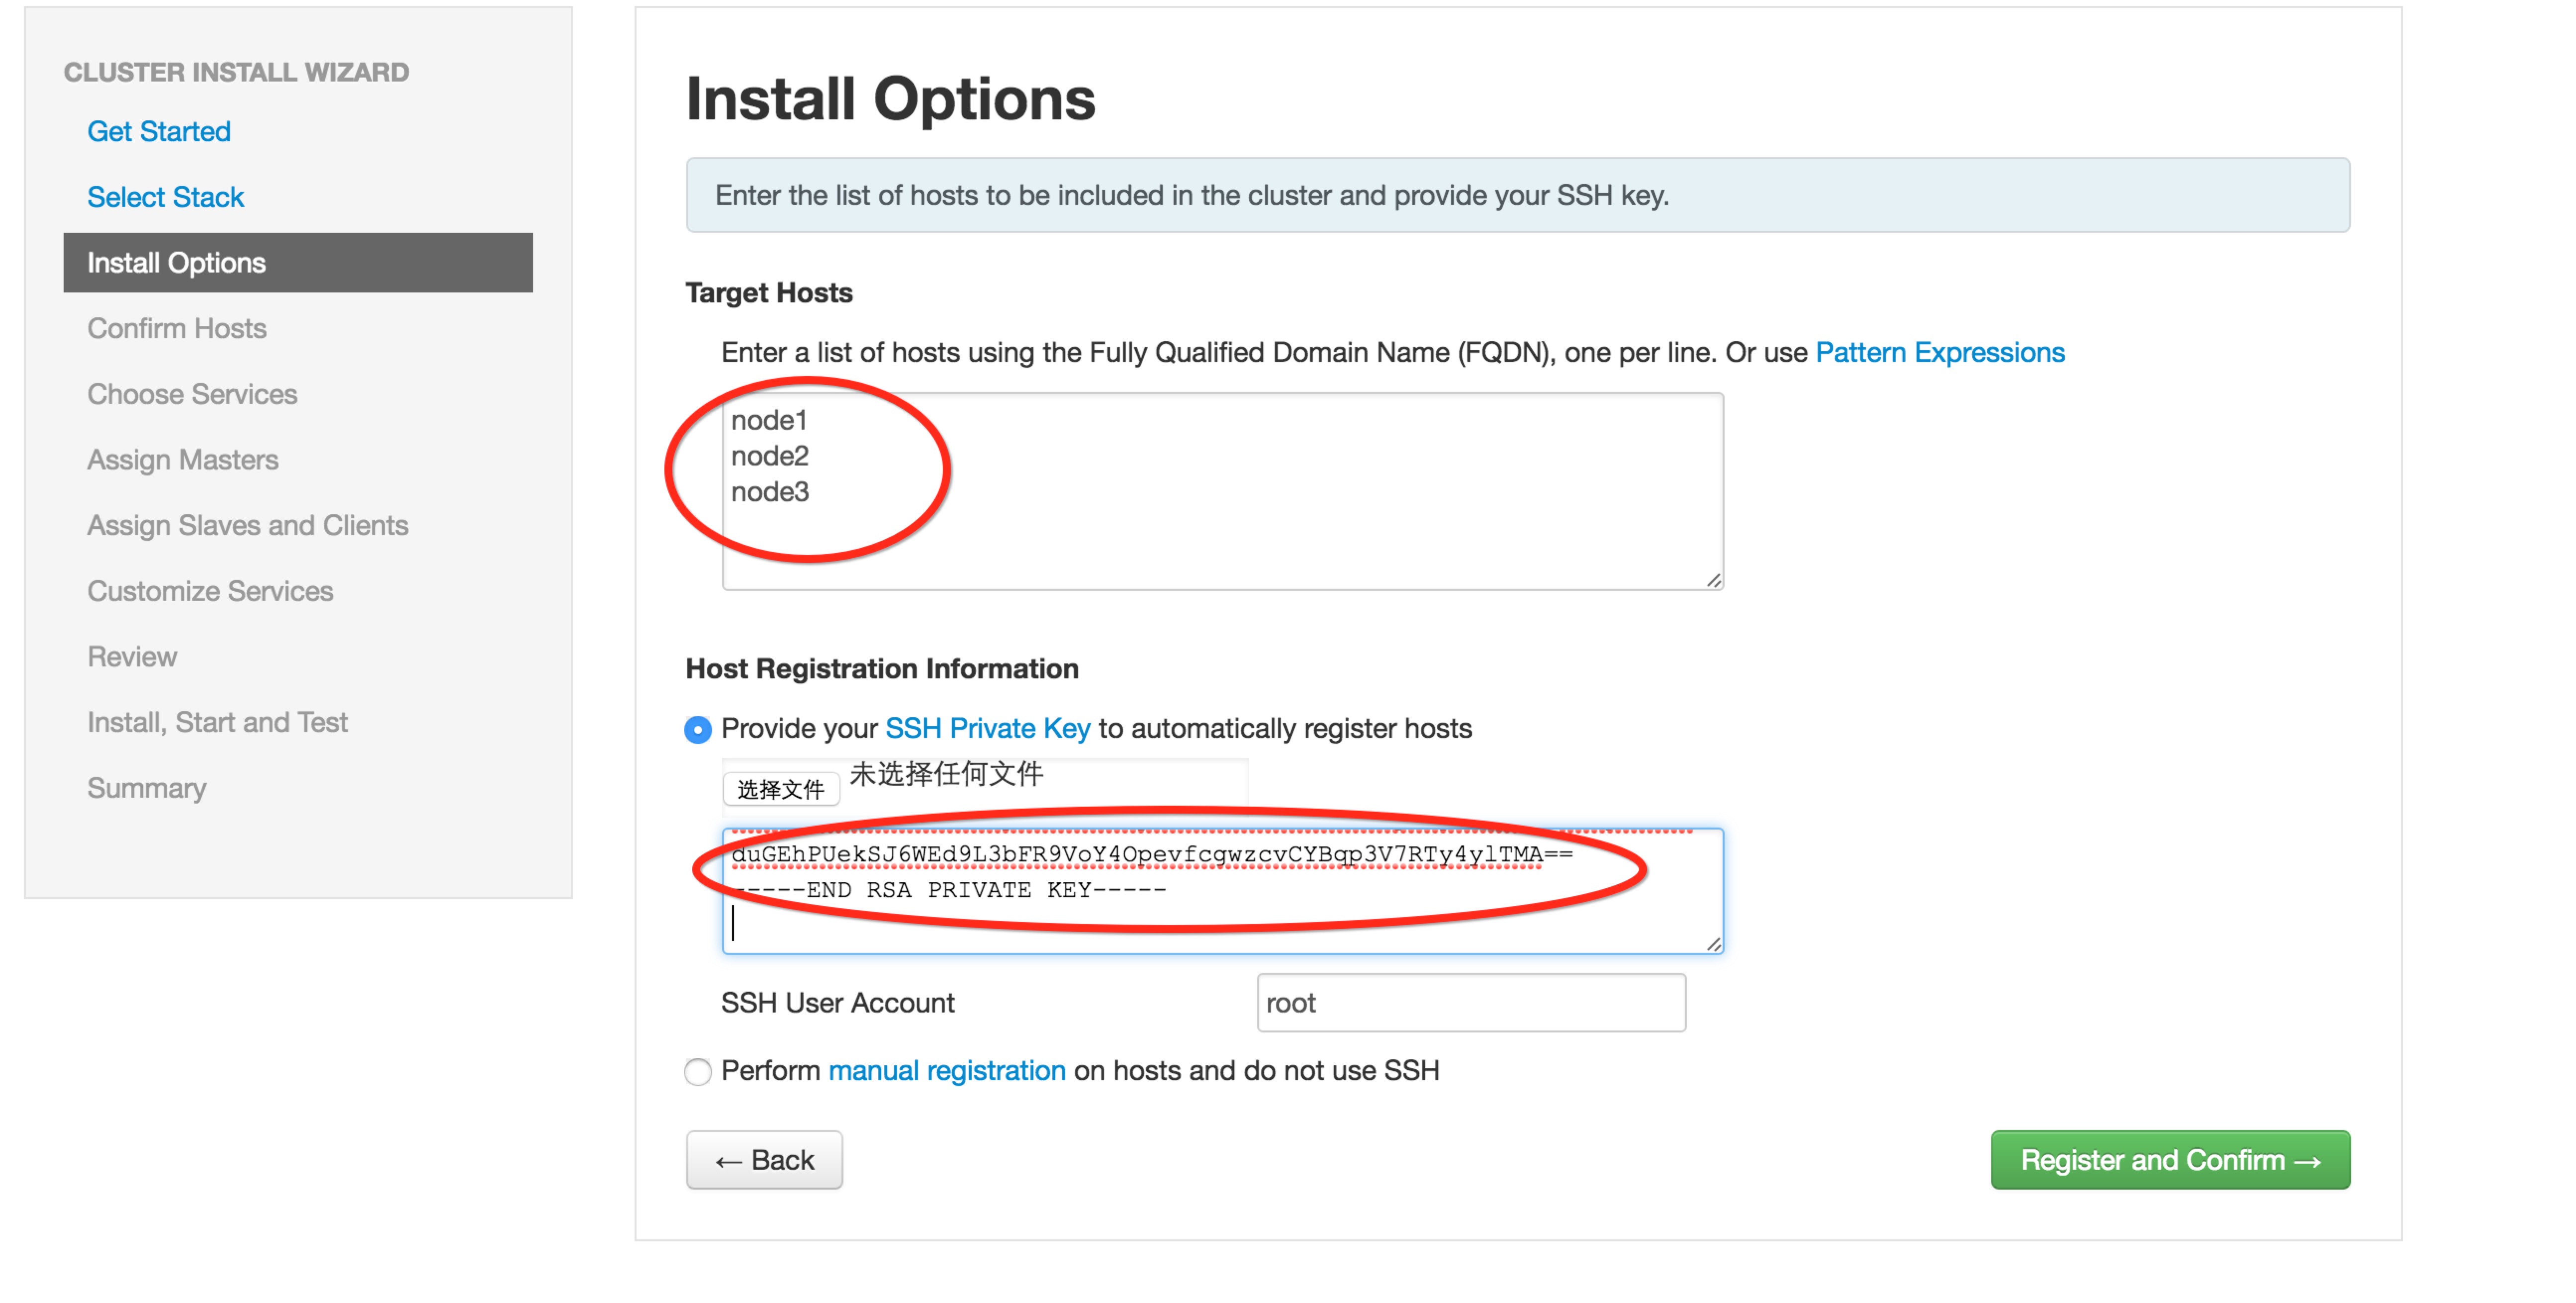Image resolution: width=2576 pixels, height=1303 pixels.
Task: Click in the SSH User Account field
Action: coord(1470,1002)
